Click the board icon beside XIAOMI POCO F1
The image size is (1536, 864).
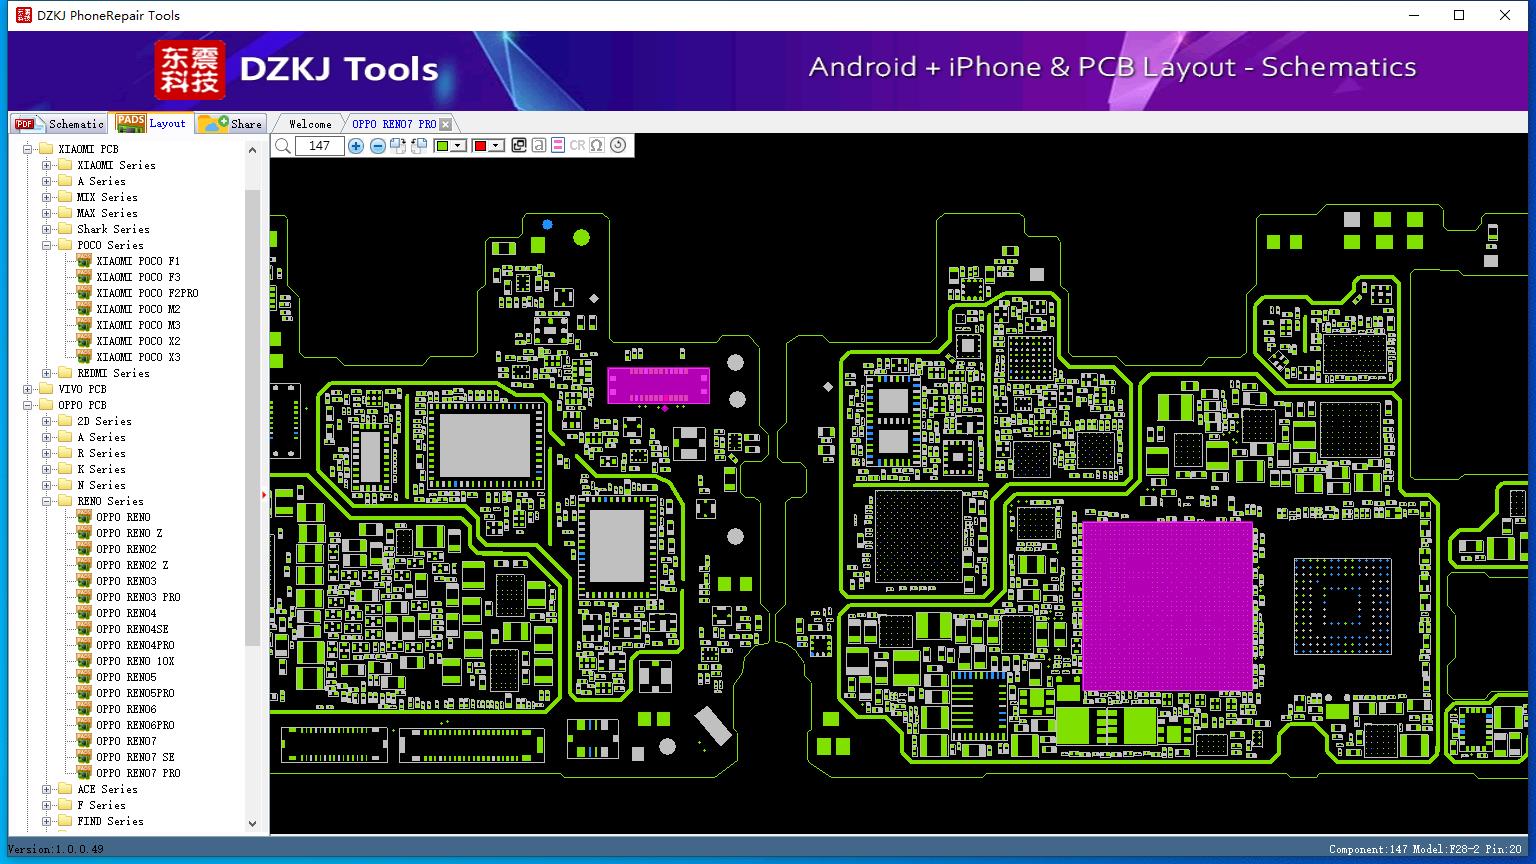pos(84,261)
